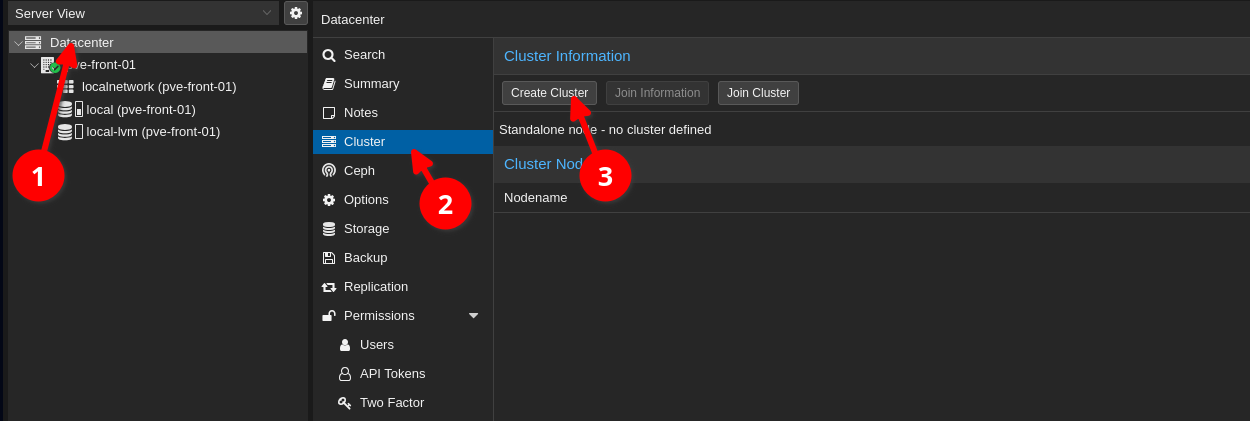Click the Ceph icon in the menu
This screenshot has height=421, width=1250.
(x=329, y=171)
